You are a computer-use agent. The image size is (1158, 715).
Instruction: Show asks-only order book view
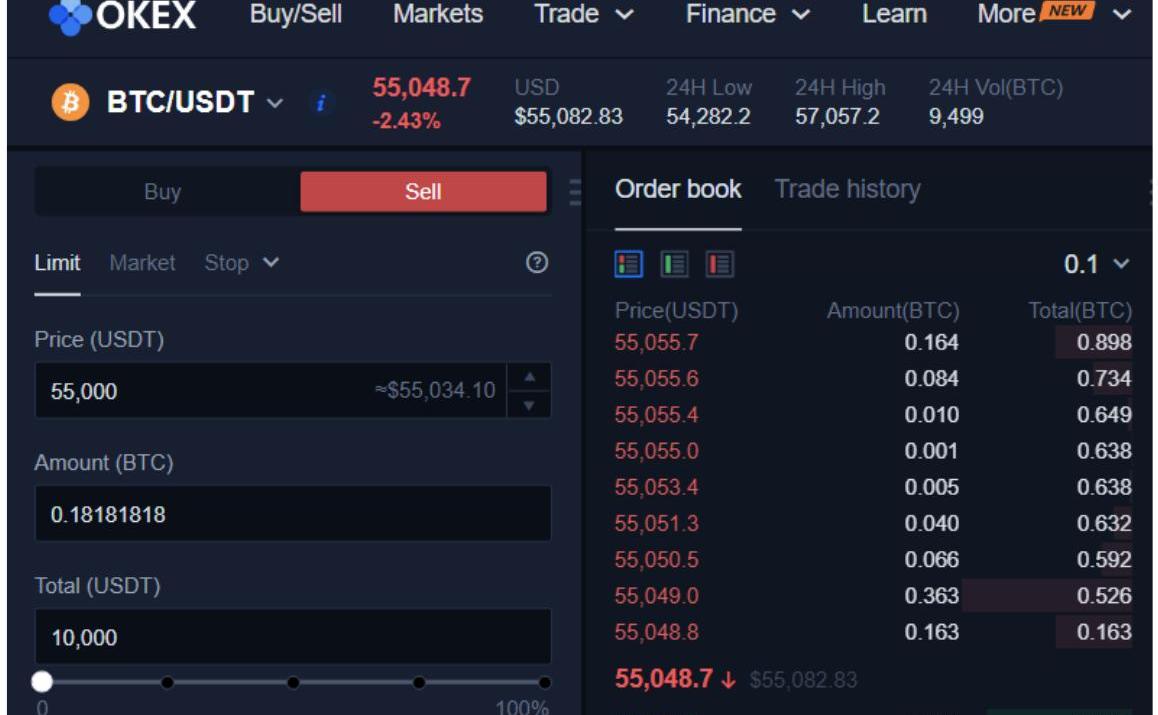pos(719,264)
